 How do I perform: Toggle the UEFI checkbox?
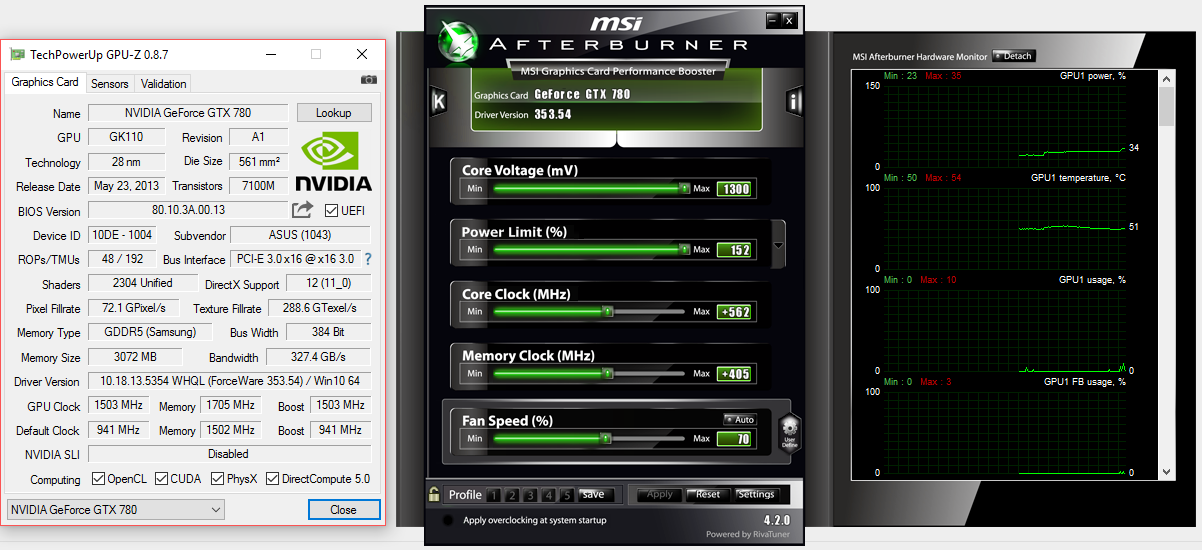tap(332, 211)
